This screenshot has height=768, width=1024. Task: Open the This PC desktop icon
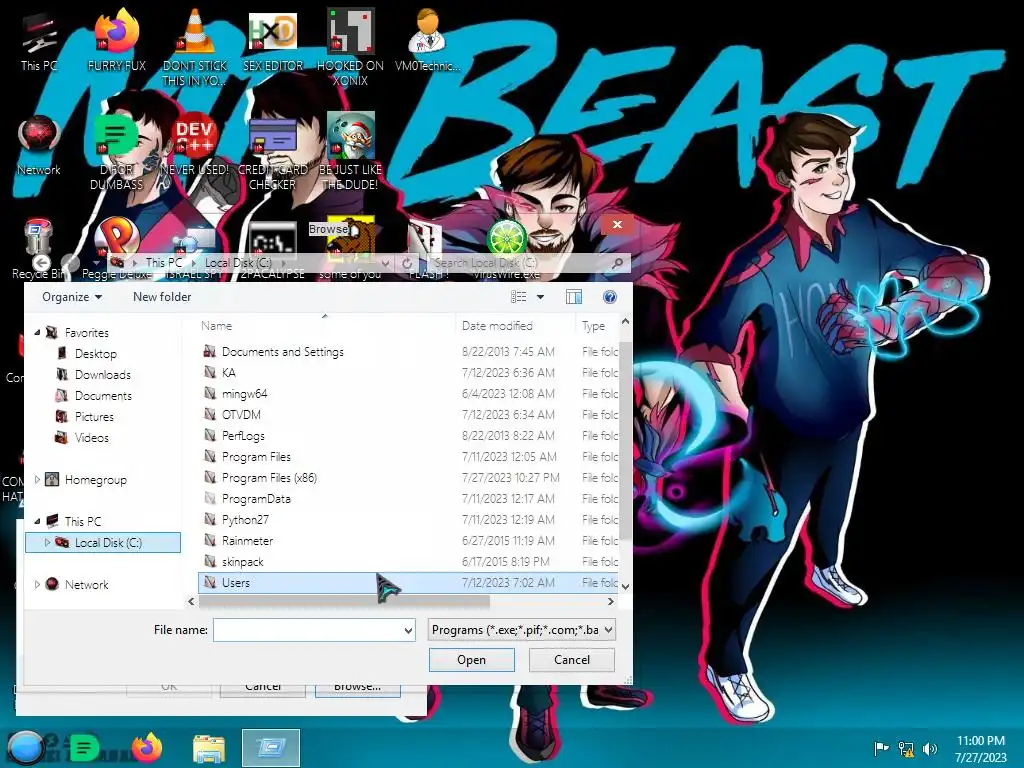coord(39,40)
